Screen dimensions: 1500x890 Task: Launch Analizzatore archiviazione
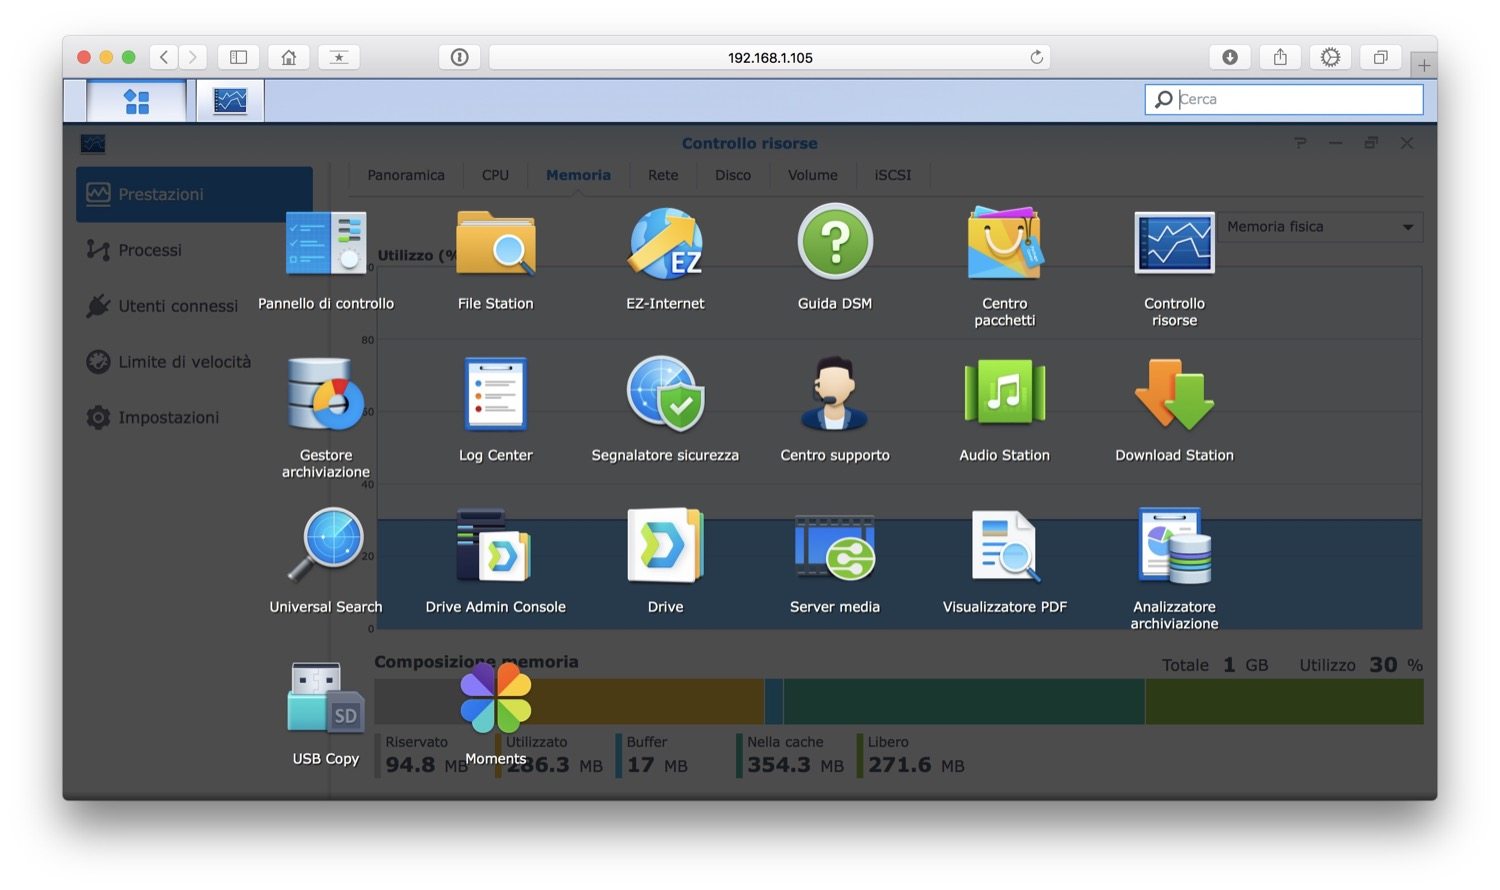[x=1175, y=546]
